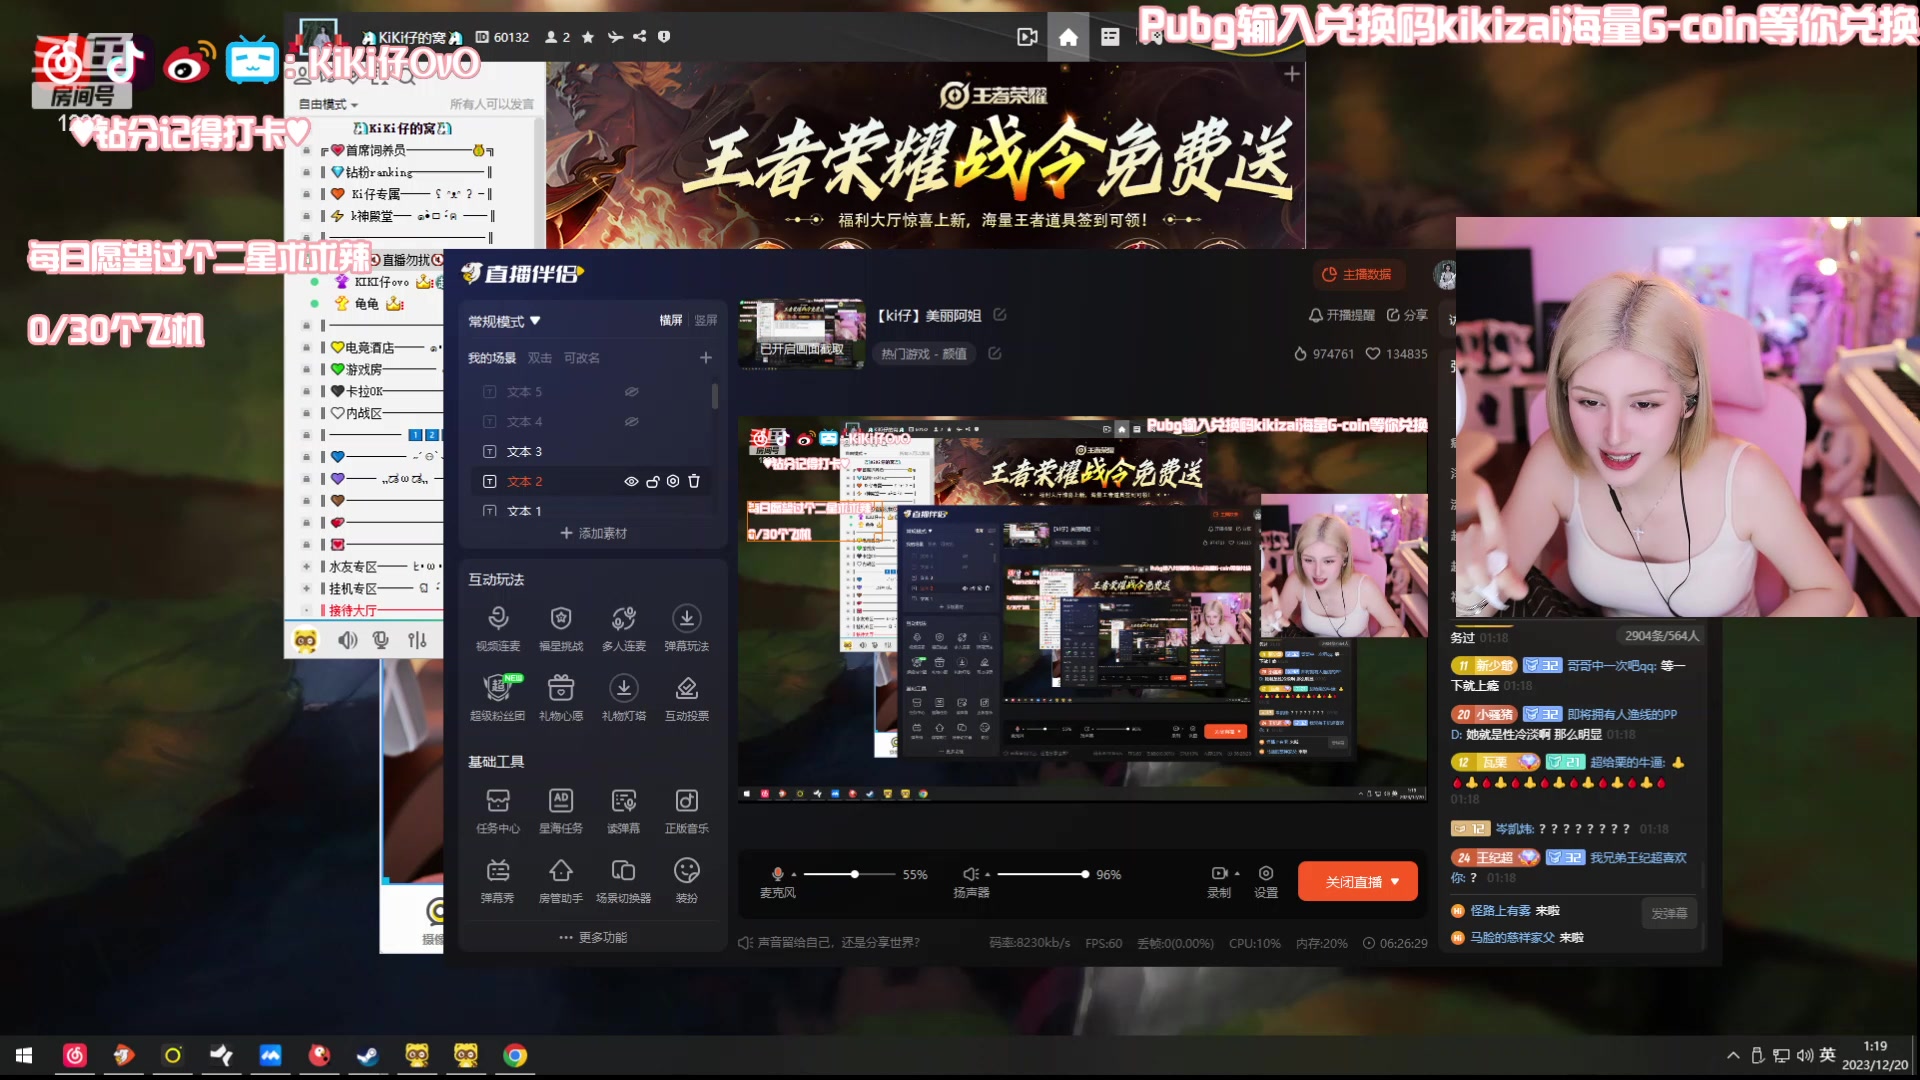Open the arrow on 关闭直播 button
This screenshot has width=1920, height=1080.
(x=1395, y=881)
